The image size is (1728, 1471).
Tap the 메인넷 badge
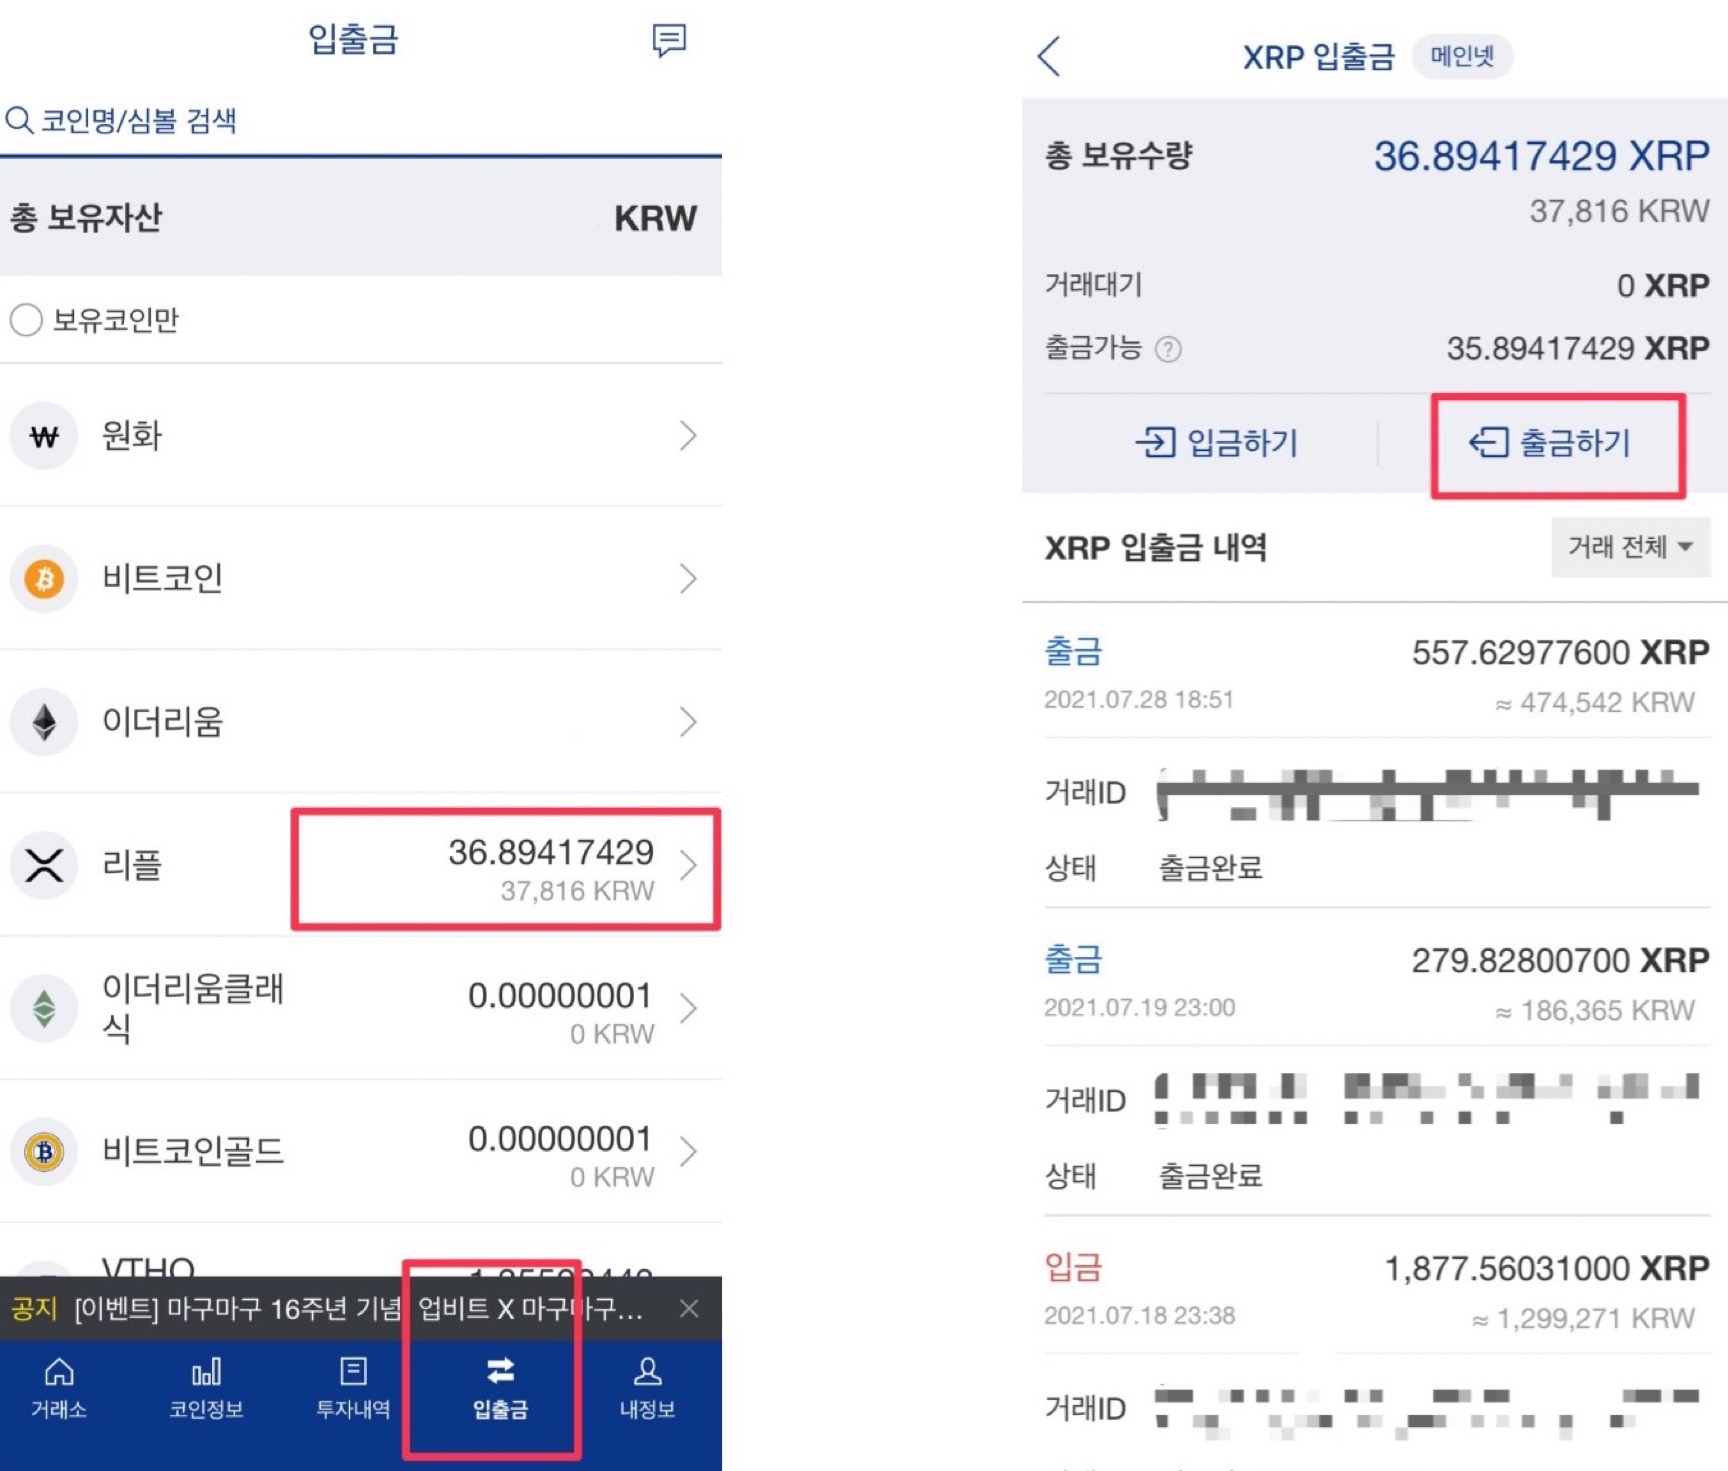1462,56
